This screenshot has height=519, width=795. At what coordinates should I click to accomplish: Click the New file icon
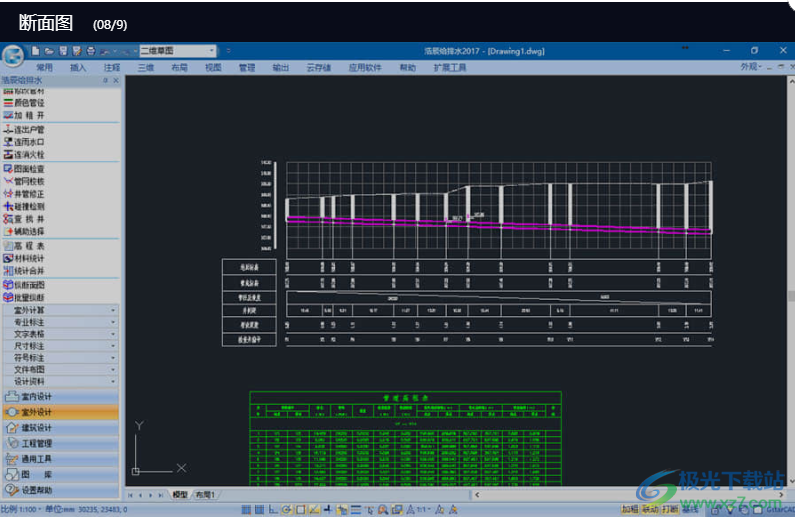point(35,51)
